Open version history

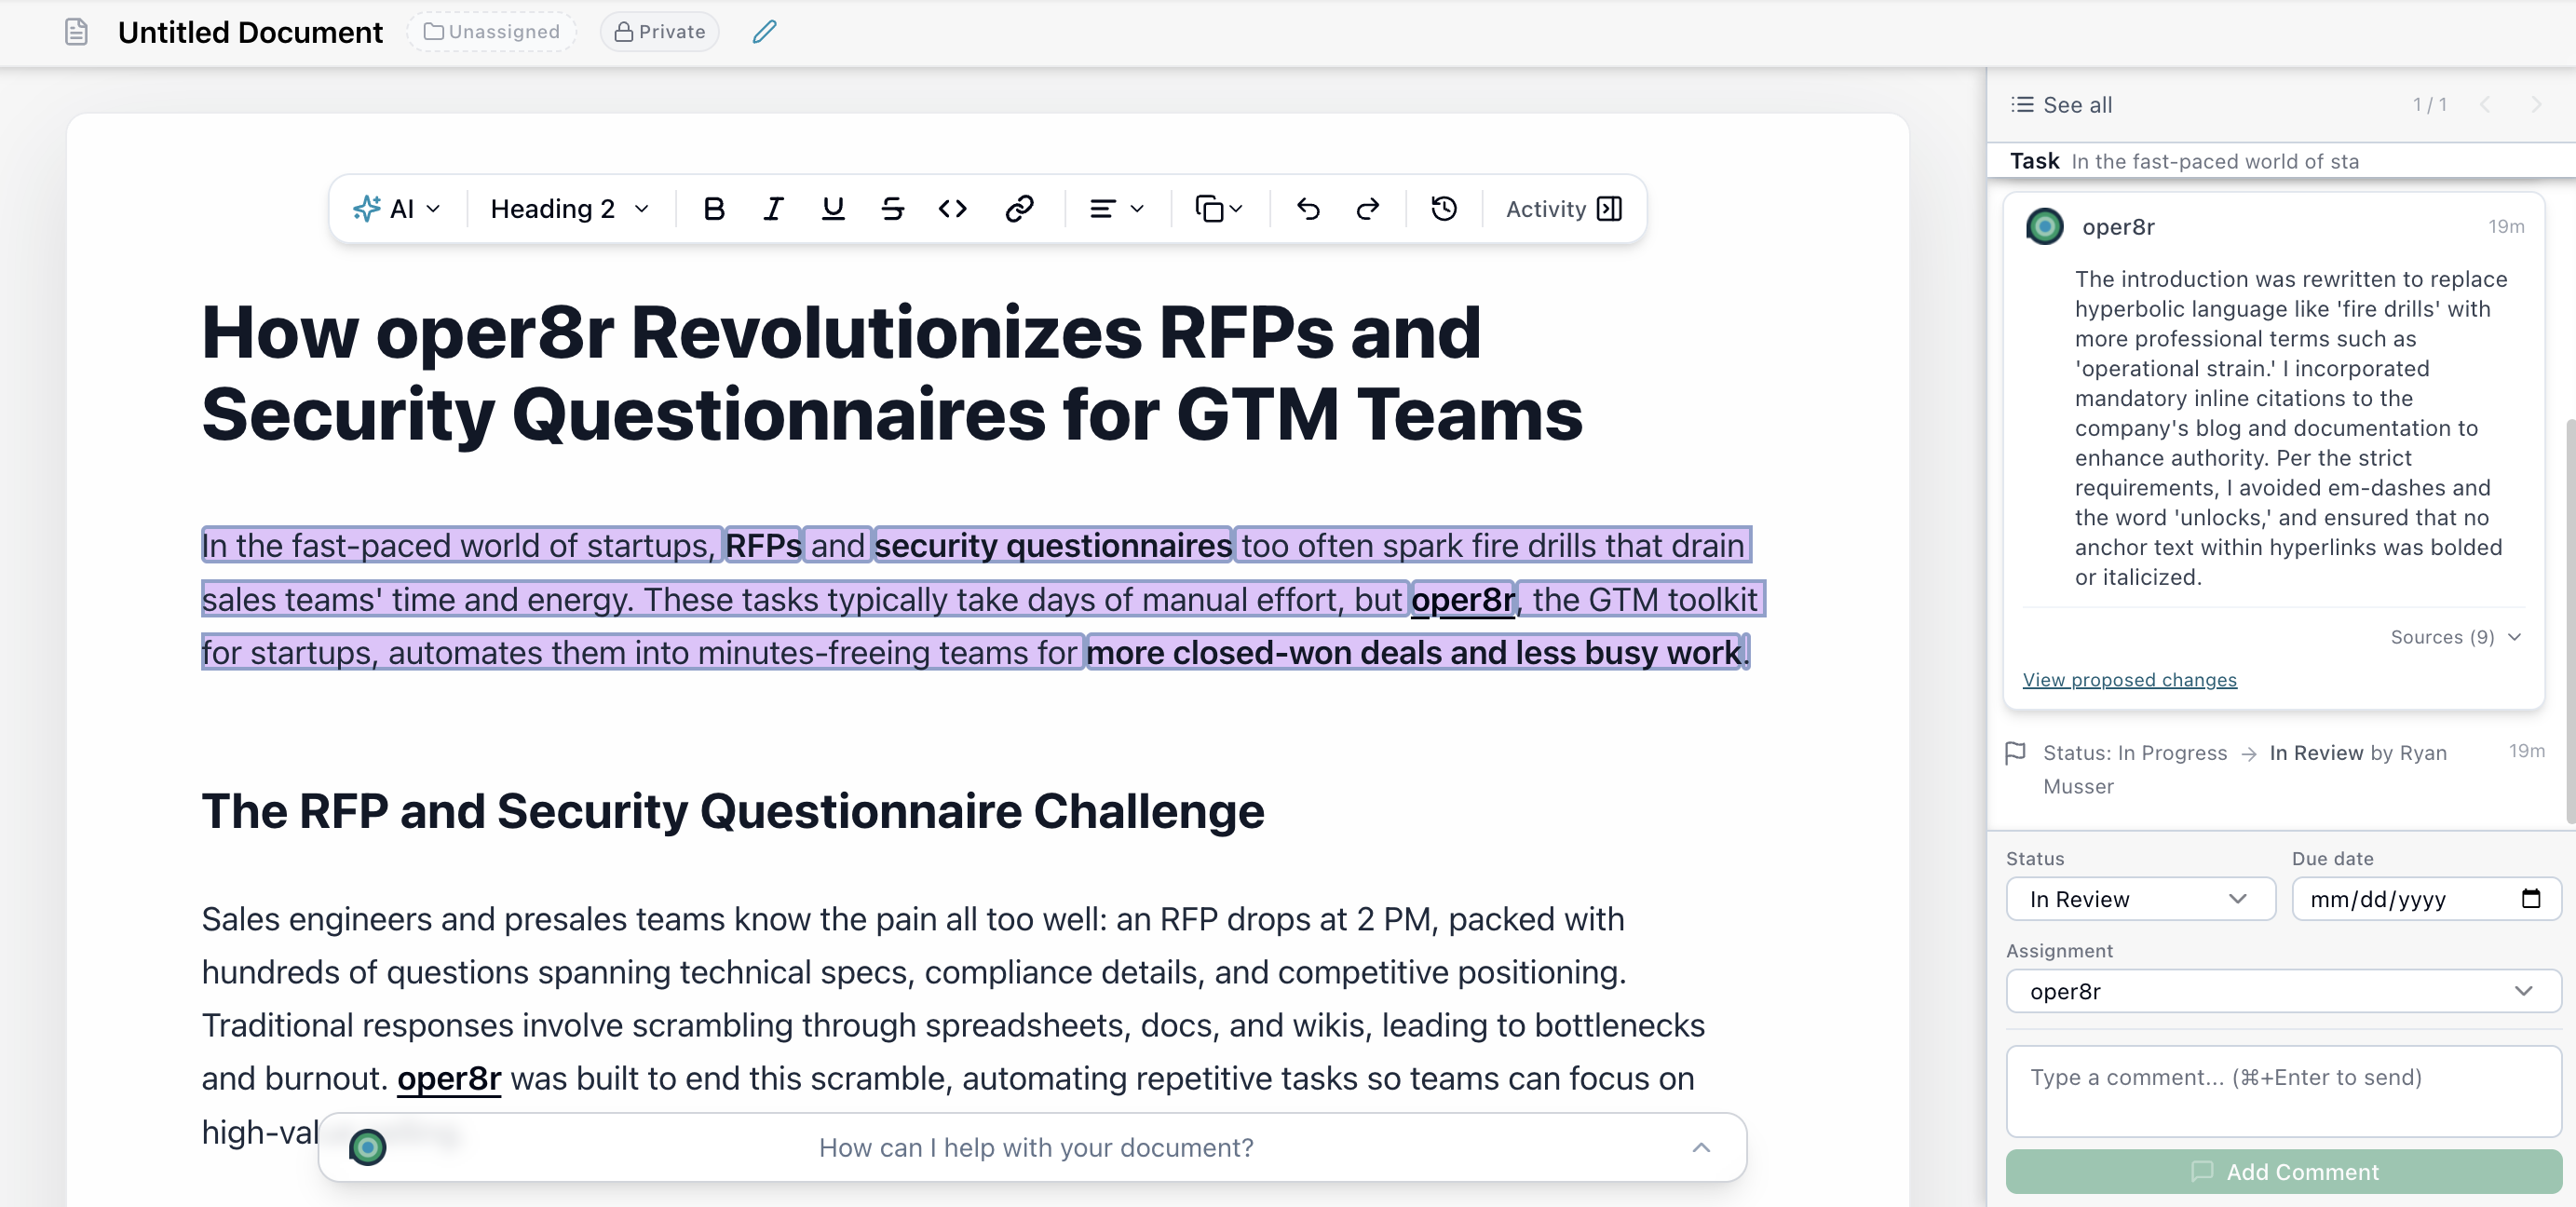pos(1443,208)
